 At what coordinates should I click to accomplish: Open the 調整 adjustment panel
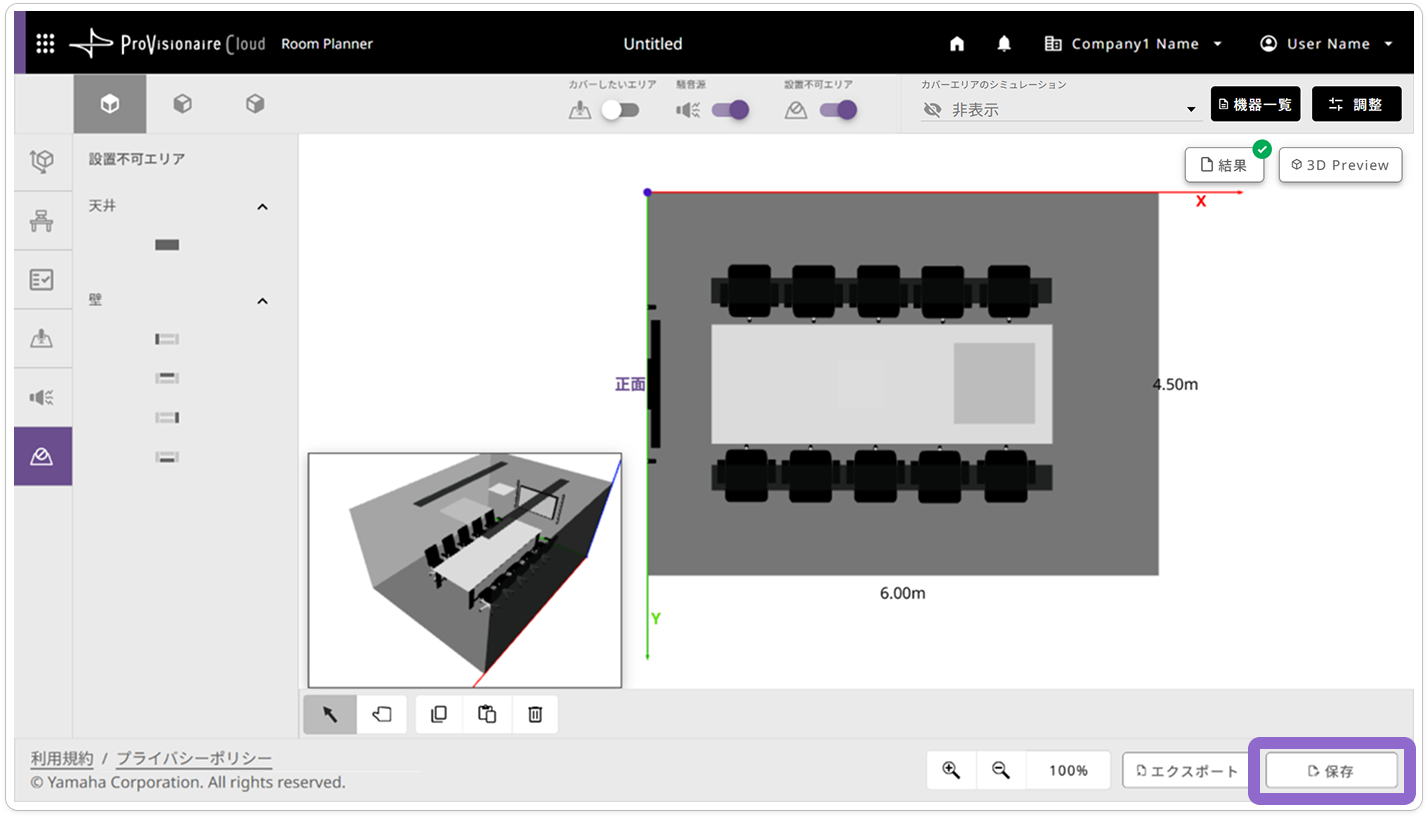[1356, 104]
